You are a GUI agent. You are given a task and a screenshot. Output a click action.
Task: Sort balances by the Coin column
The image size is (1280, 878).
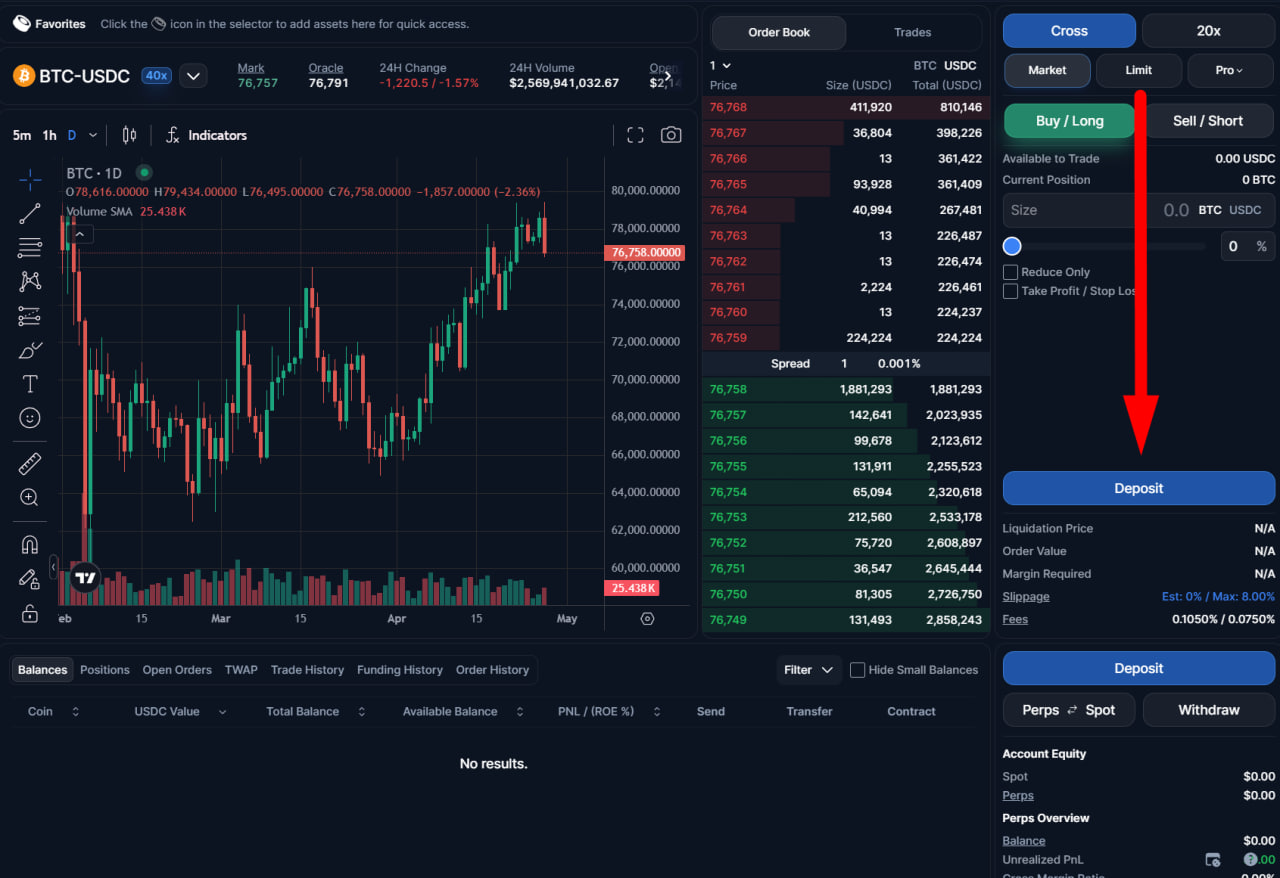(54, 712)
